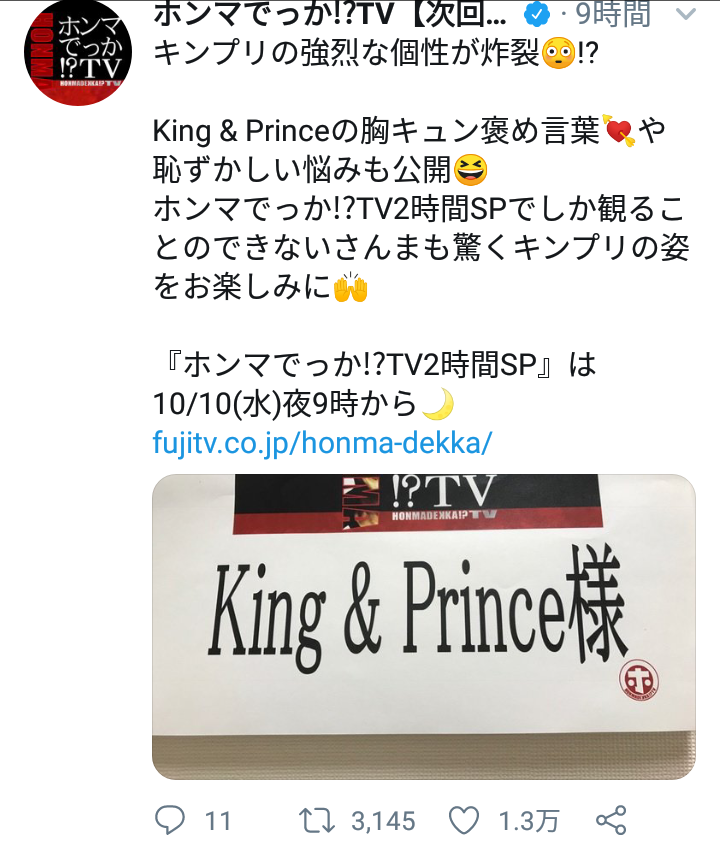Retweet this post via arrows icon
This screenshot has width=720, height=843.
[x=317, y=821]
